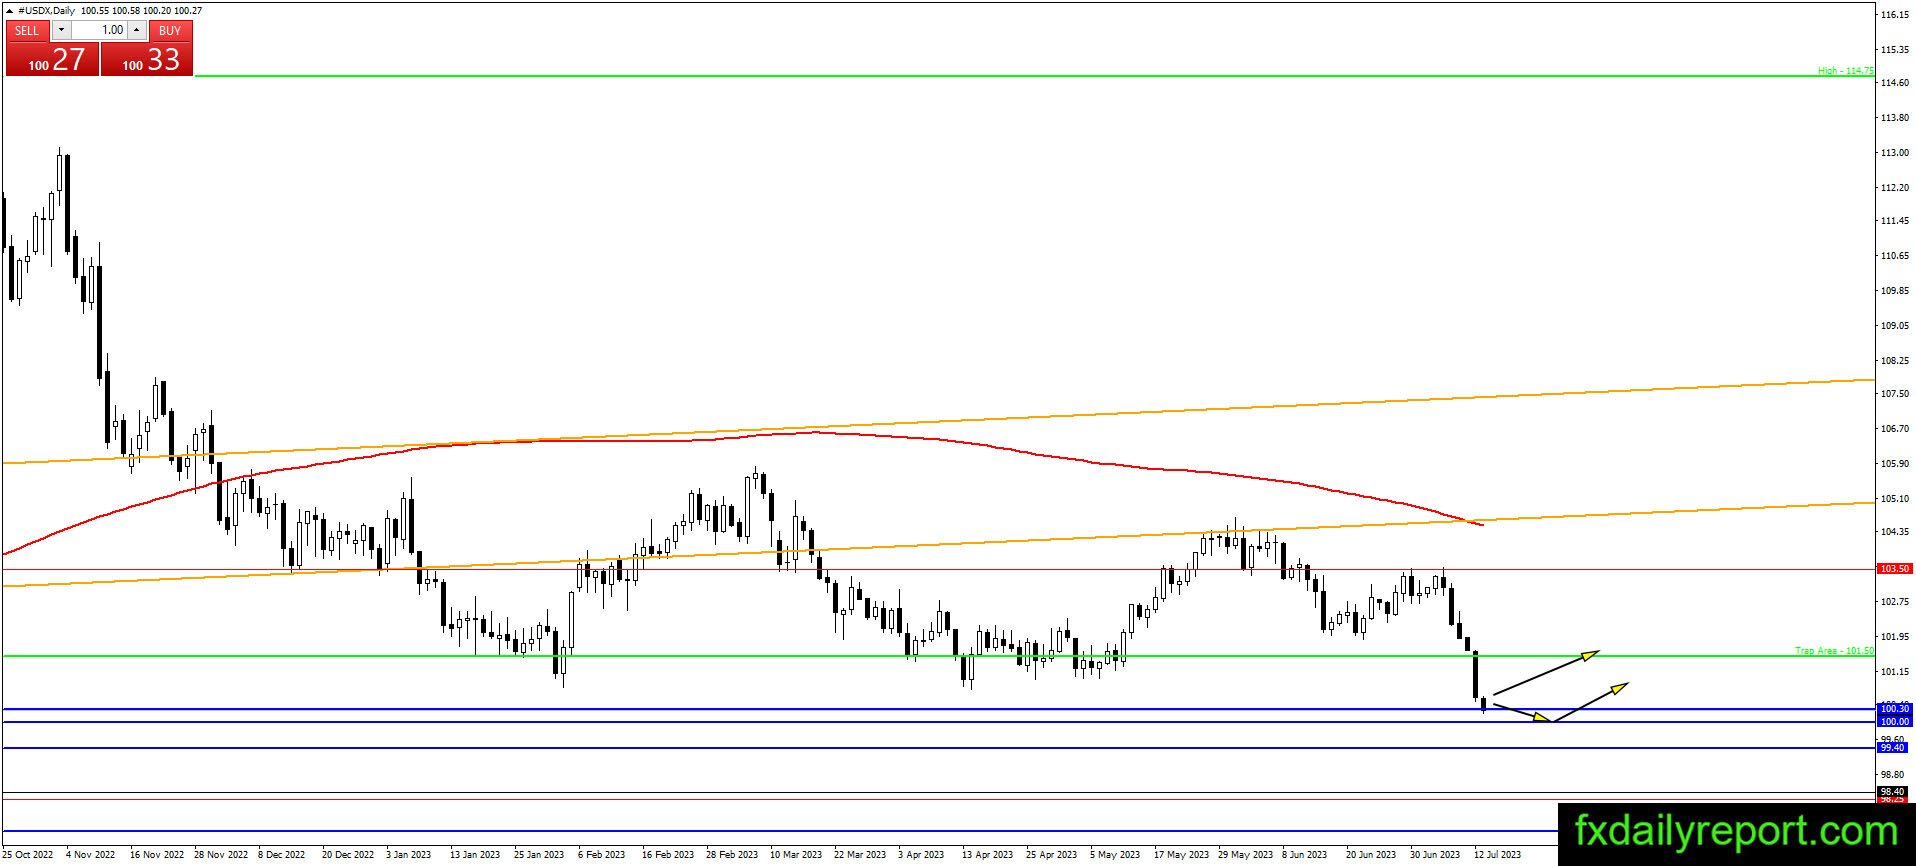This screenshot has height=866, width=1916.
Task: Focus the 1.00 volume input field
Action: pyautogui.click(x=99, y=30)
